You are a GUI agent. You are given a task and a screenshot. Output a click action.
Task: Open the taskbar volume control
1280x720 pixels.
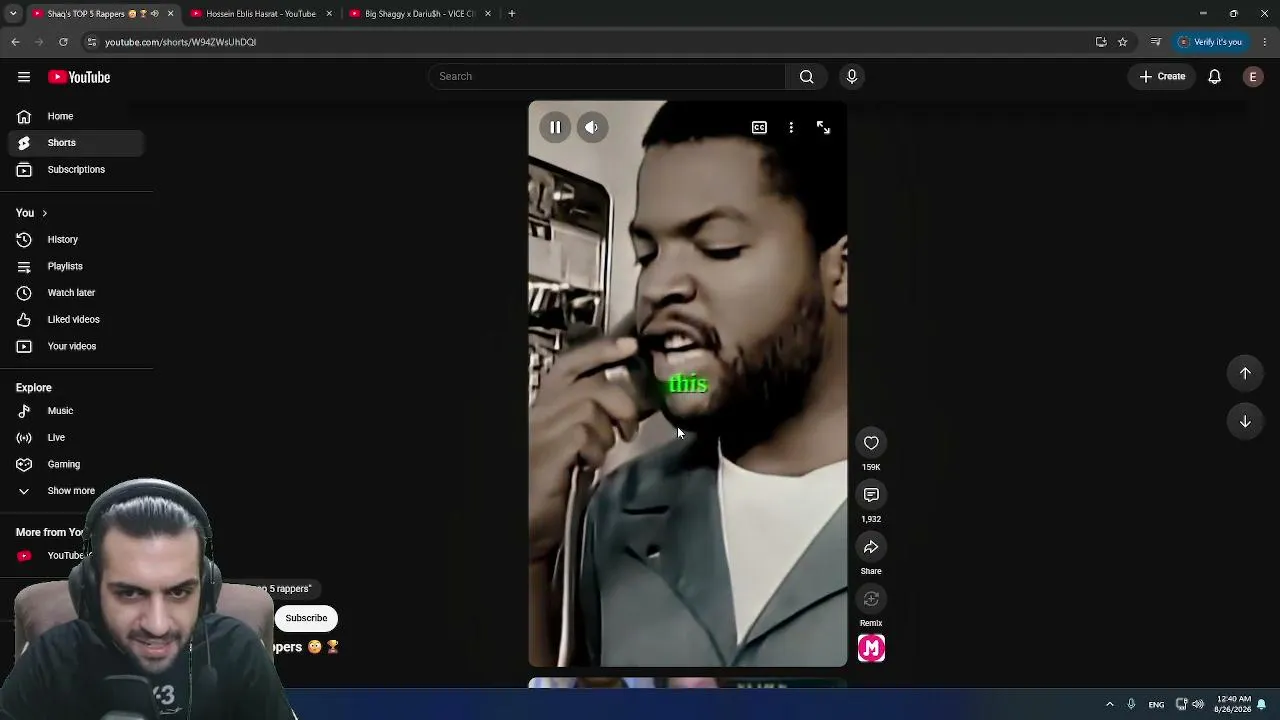1198,705
